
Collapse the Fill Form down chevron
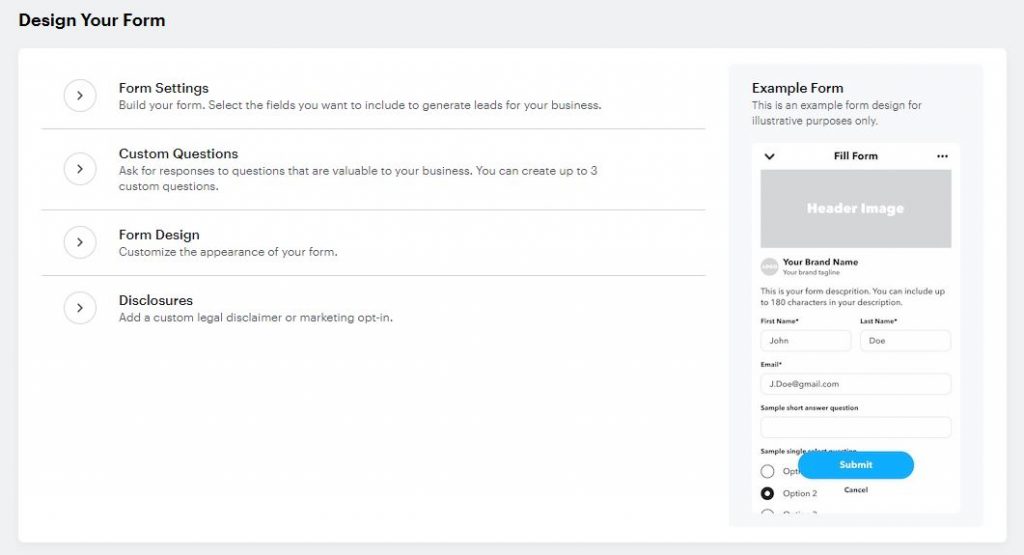769,156
